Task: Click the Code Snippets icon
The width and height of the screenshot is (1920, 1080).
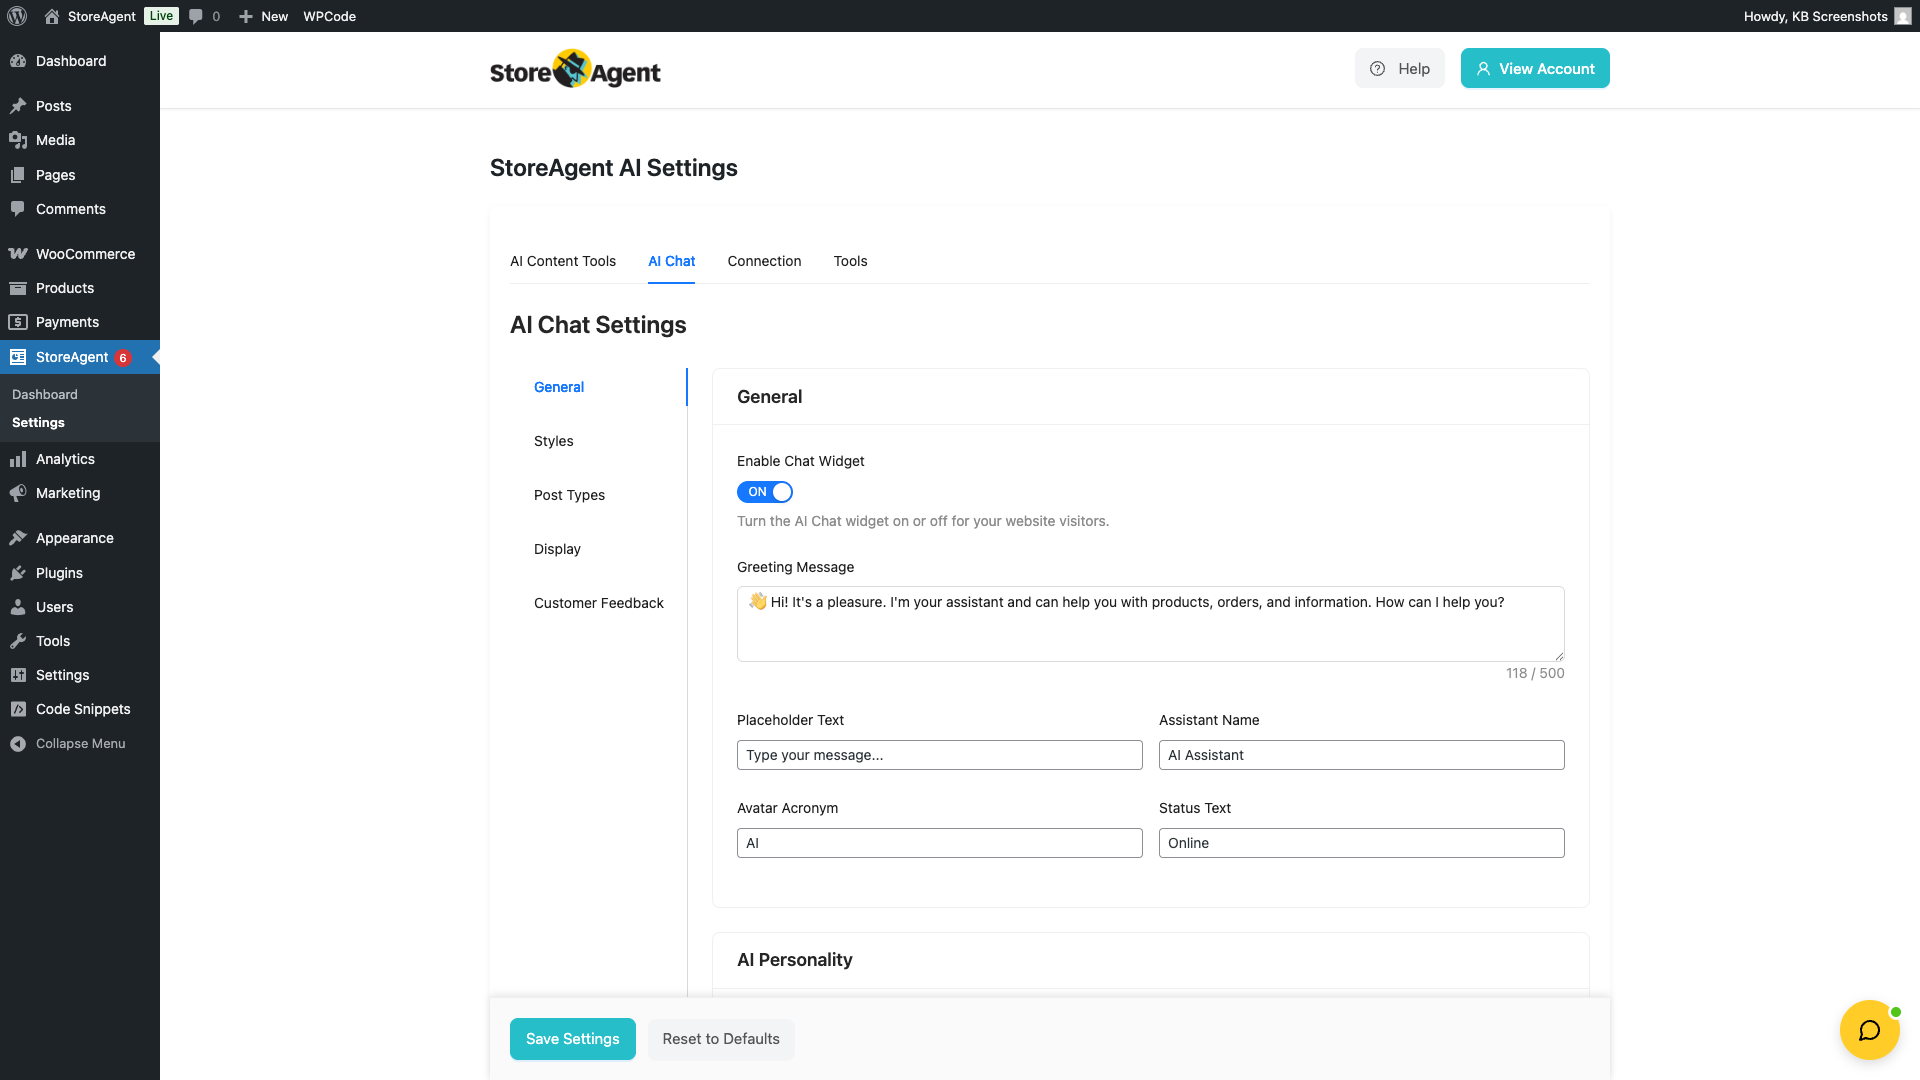Action: (x=18, y=709)
